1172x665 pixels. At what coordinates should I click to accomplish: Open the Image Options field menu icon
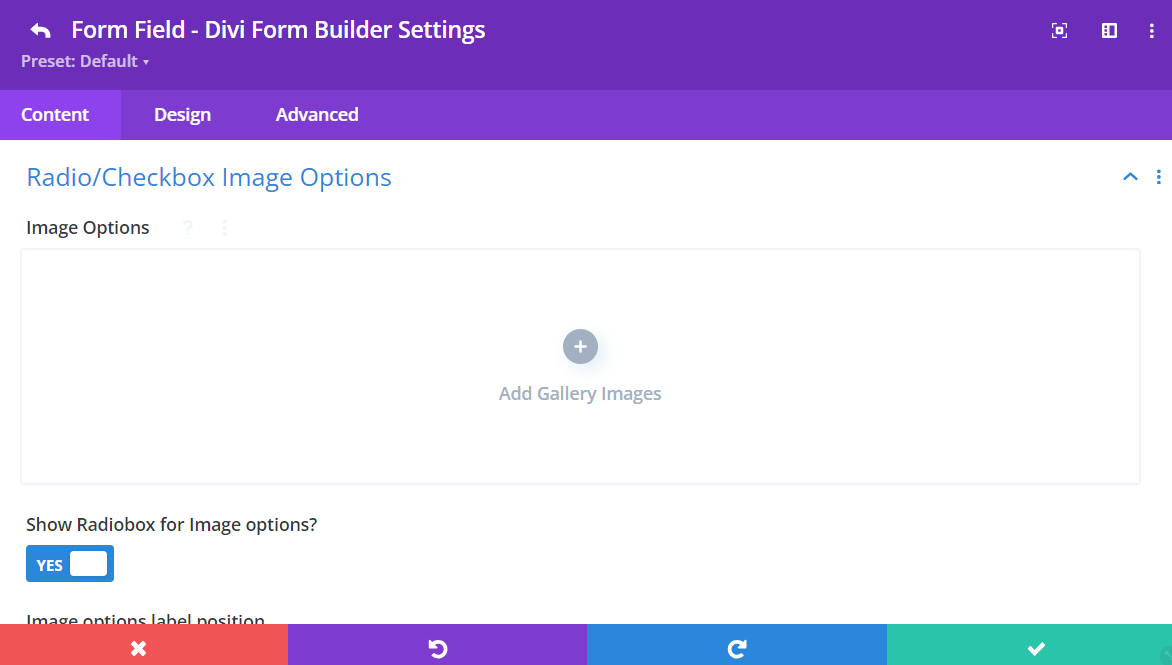224,228
